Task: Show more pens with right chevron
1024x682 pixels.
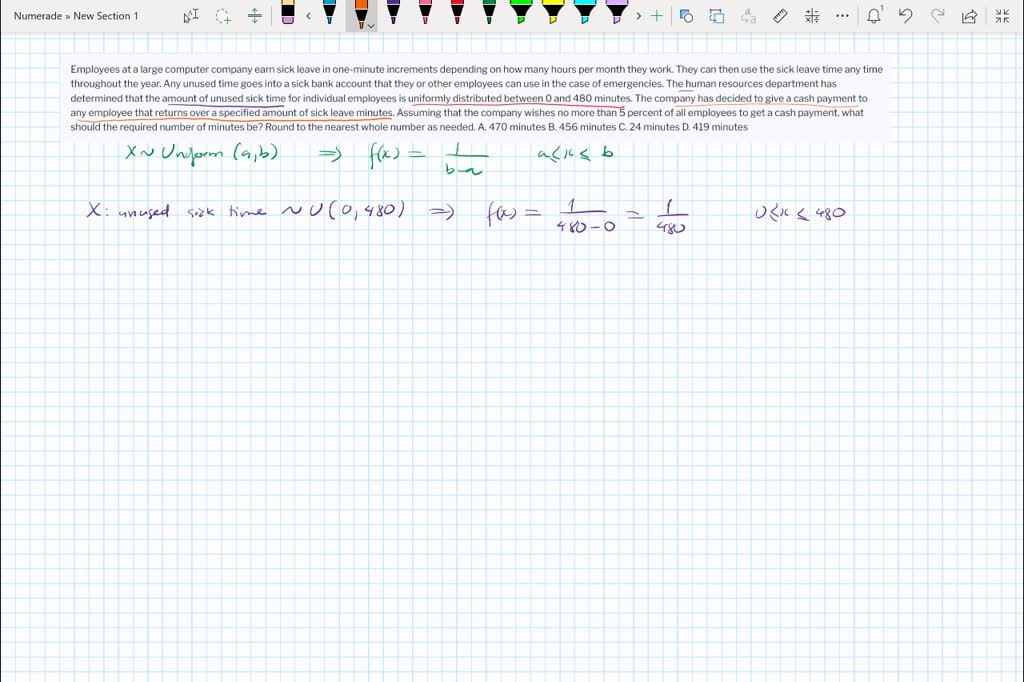Action: pyautogui.click(x=638, y=16)
